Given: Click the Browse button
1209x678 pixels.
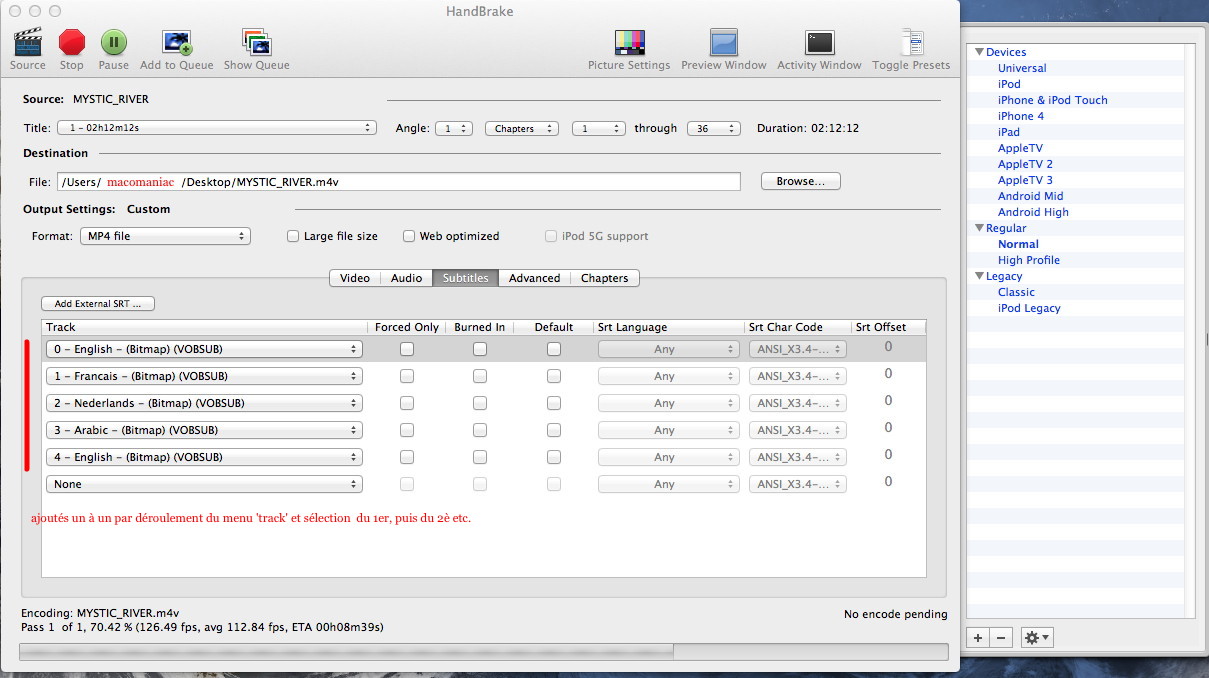Looking at the screenshot, I should pyautogui.click(x=801, y=181).
